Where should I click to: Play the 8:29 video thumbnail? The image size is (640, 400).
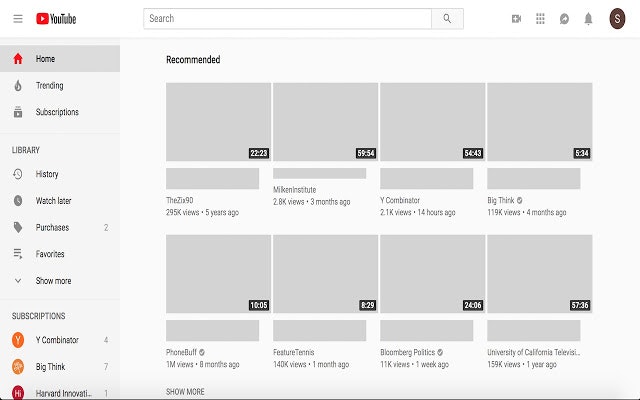pos(325,274)
